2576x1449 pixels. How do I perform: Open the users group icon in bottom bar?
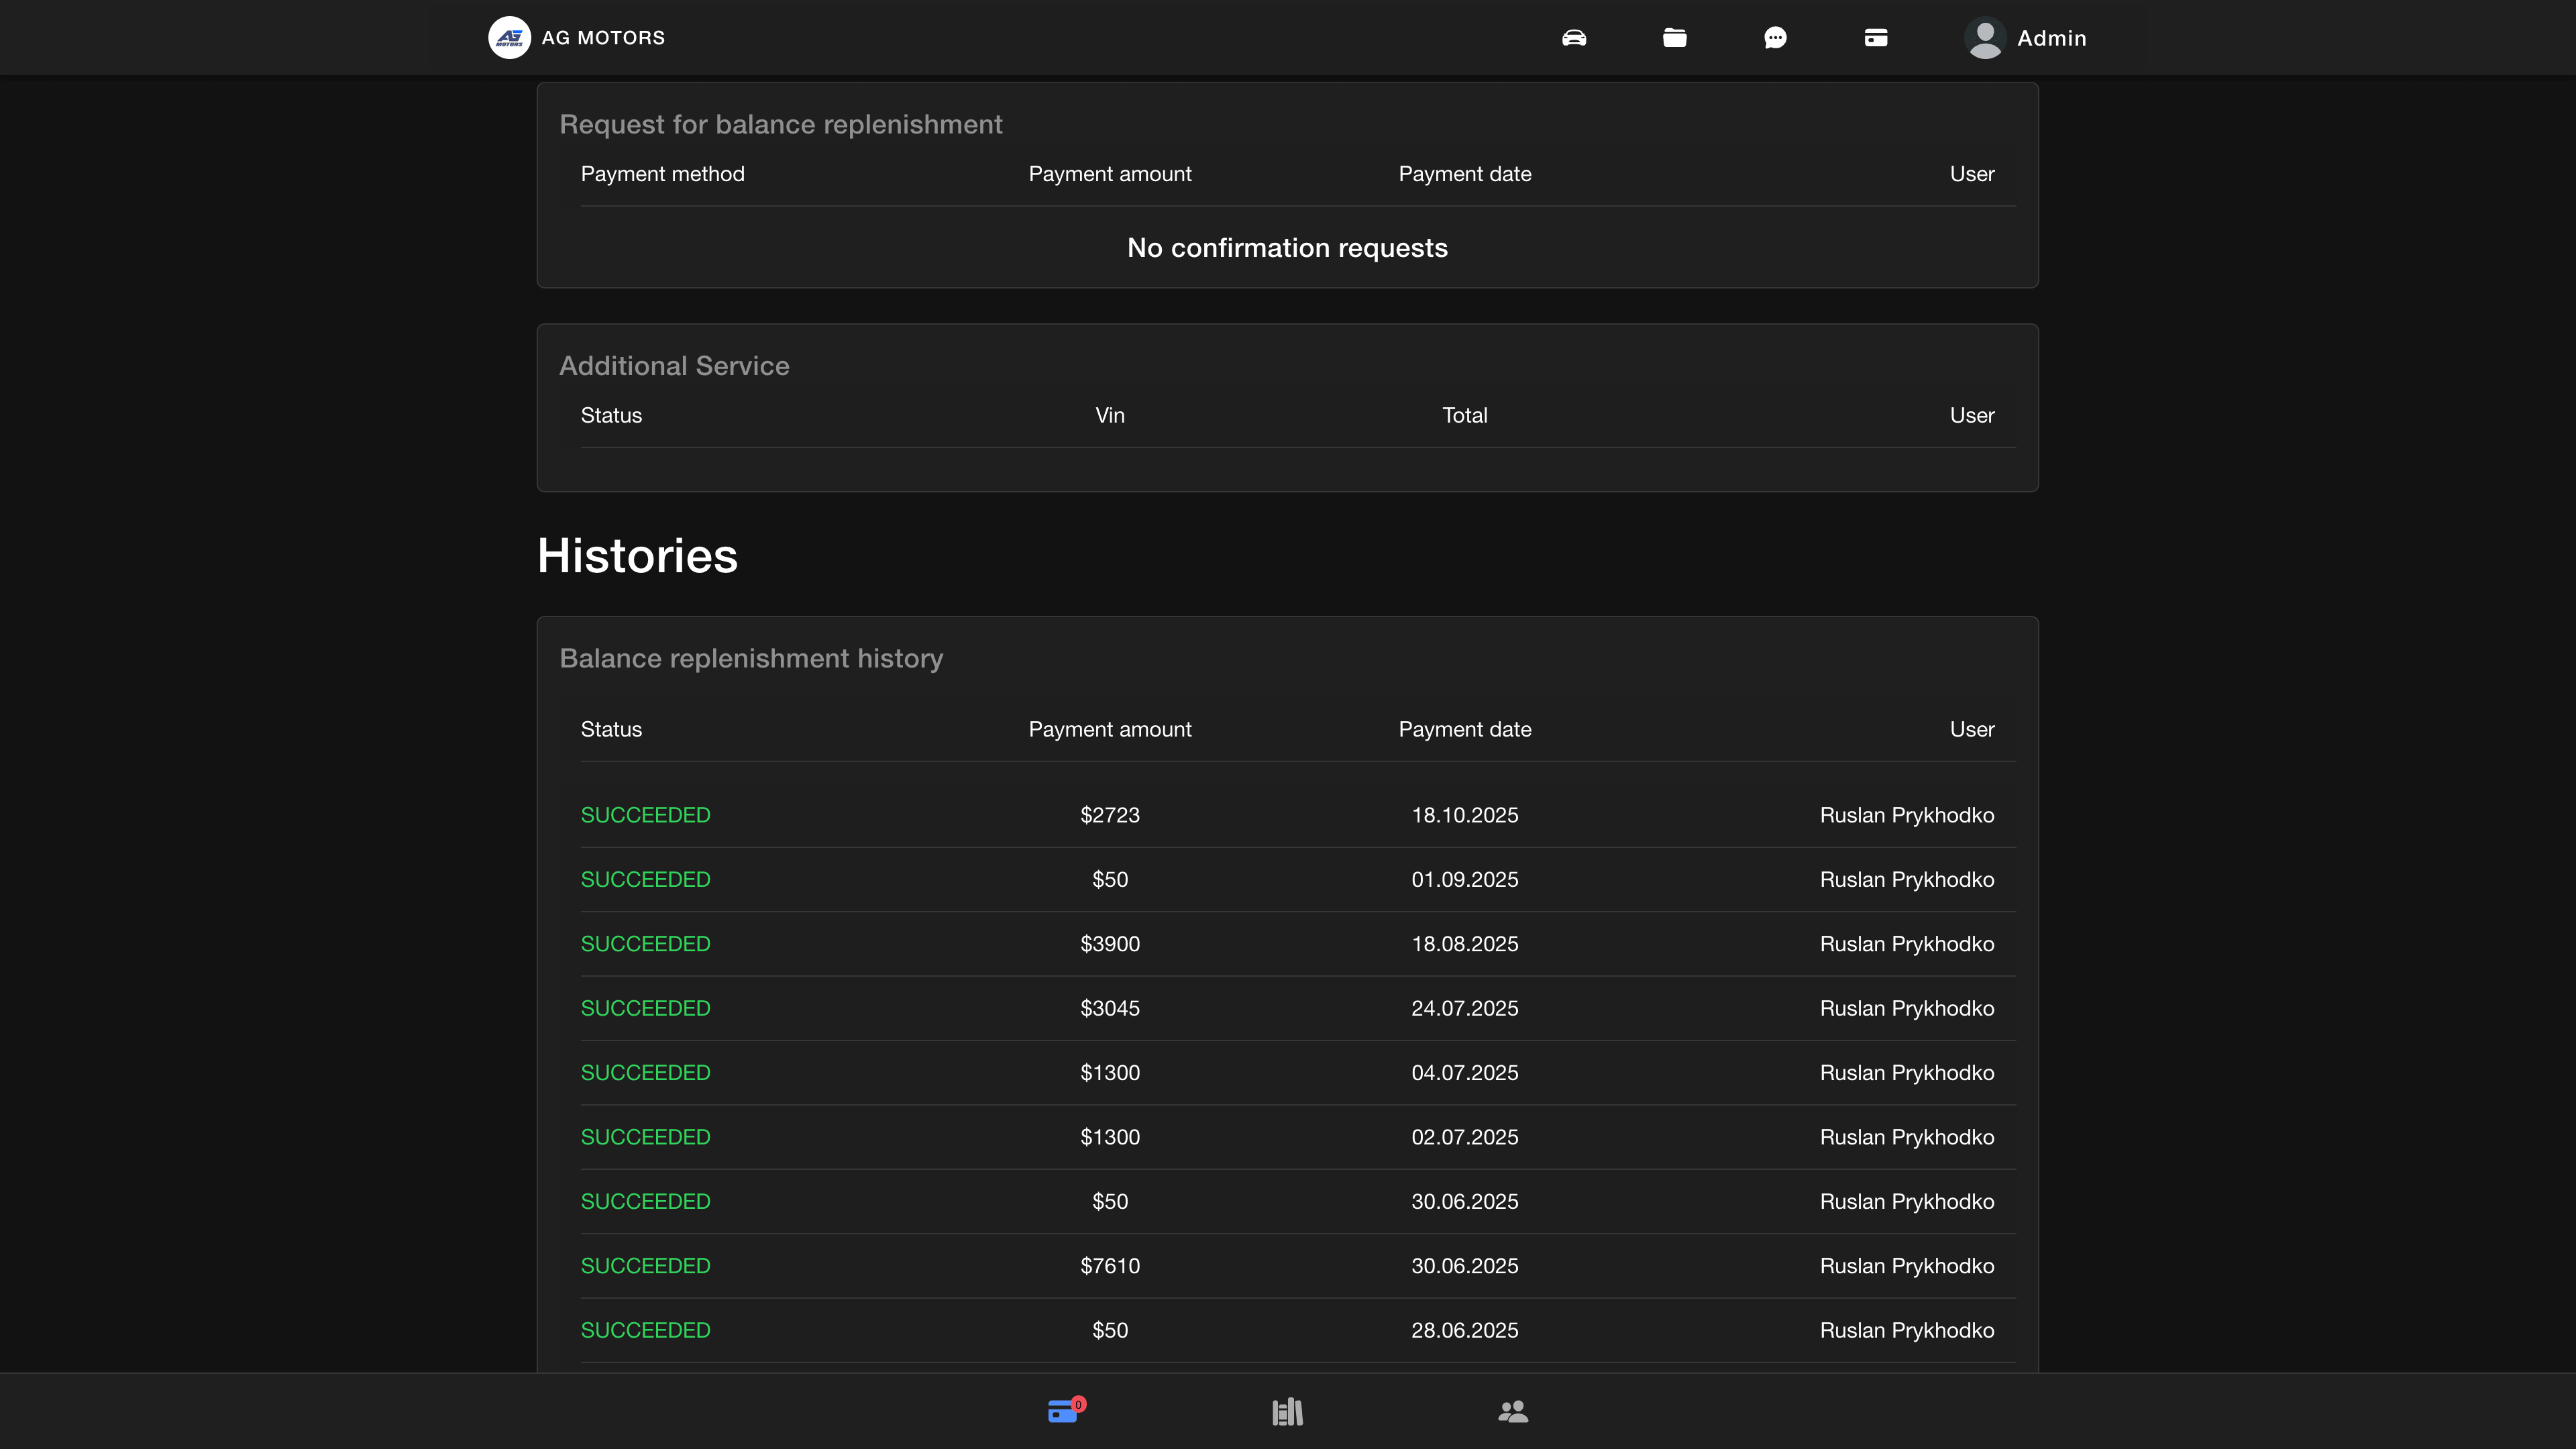point(1513,1411)
